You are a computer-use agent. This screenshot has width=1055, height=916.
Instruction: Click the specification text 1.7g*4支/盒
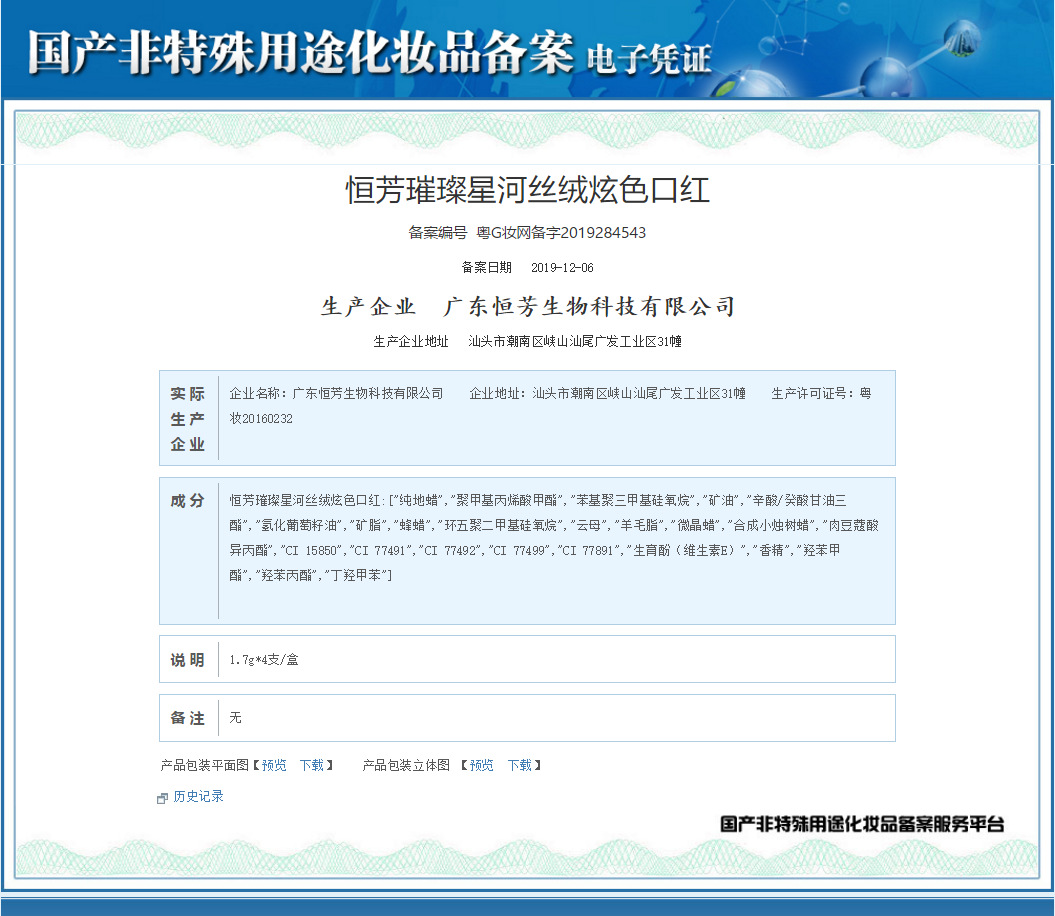click(264, 660)
